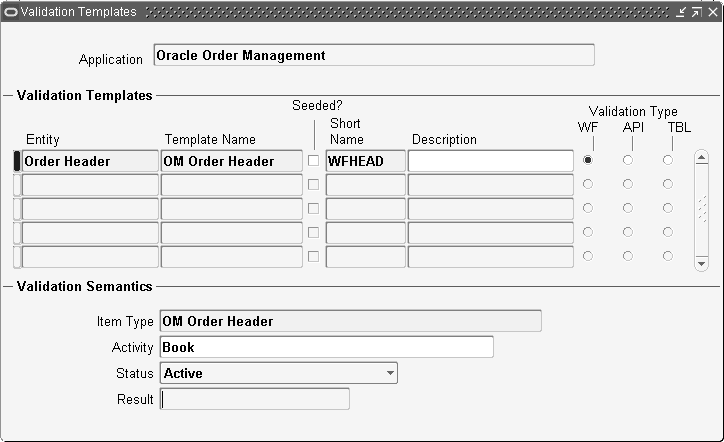This screenshot has width=724, height=442.
Task: Toggle the Seeded checkbox in the second row
Action: pyautogui.click(x=314, y=185)
